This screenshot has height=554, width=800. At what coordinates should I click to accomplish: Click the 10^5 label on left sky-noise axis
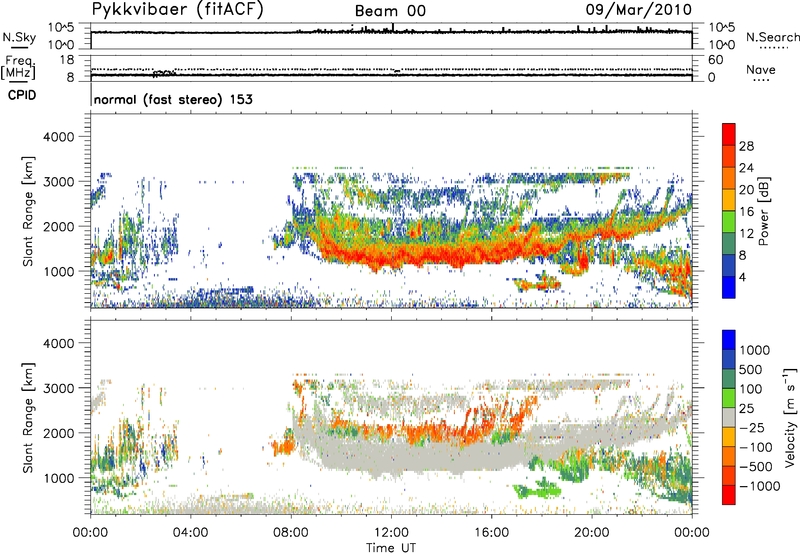[x=61, y=27]
